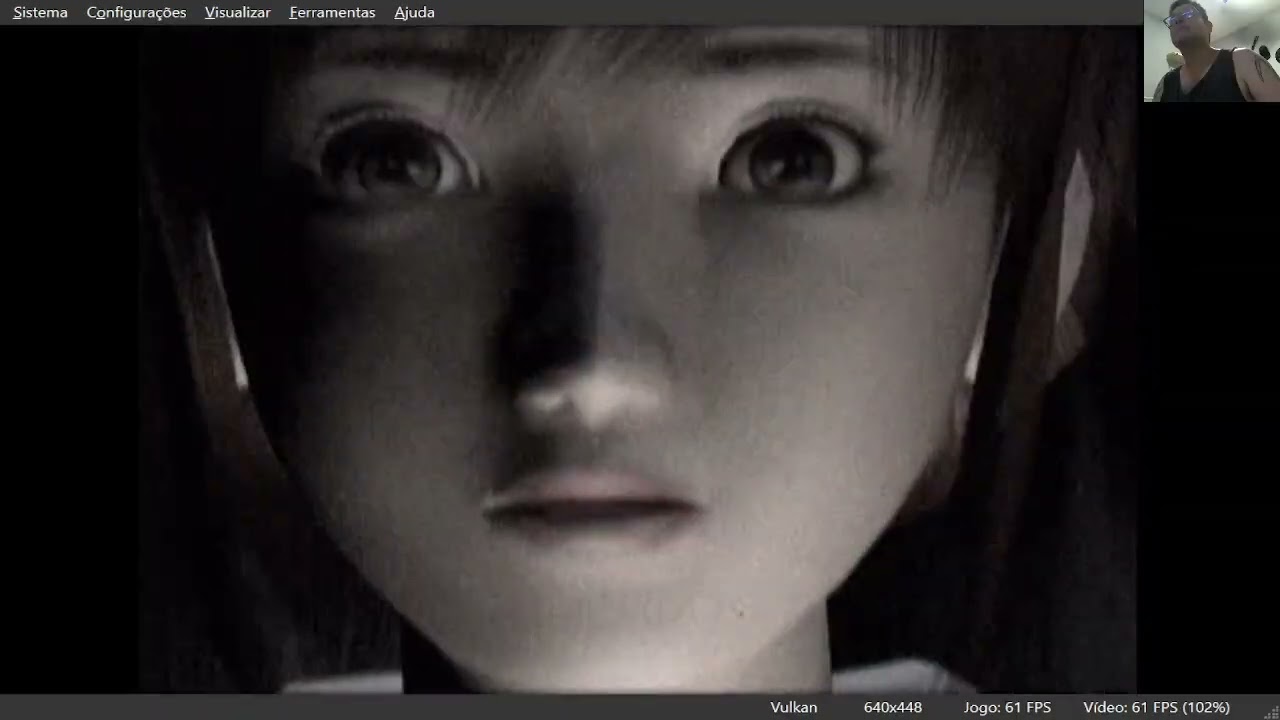Open the Configurações menu
Viewport: 1280px width, 720px height.
click(136, 13)
